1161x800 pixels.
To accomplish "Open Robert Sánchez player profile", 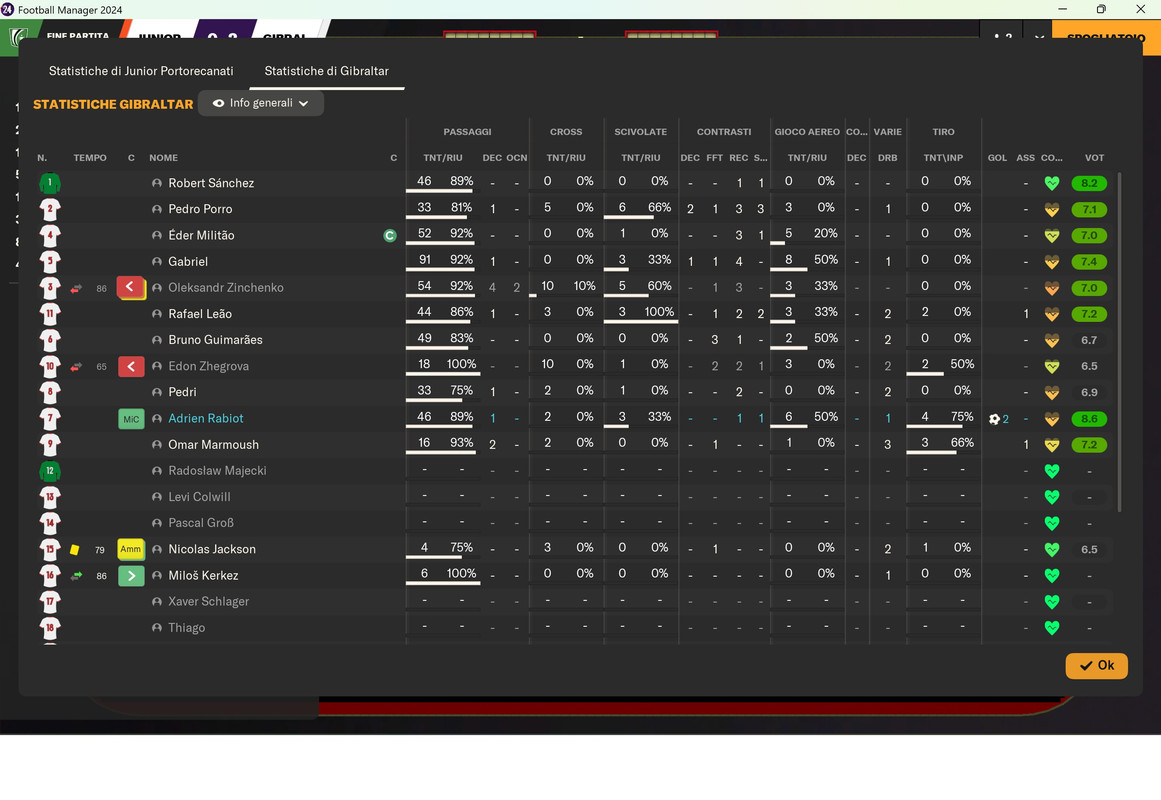I will [211, 183].
